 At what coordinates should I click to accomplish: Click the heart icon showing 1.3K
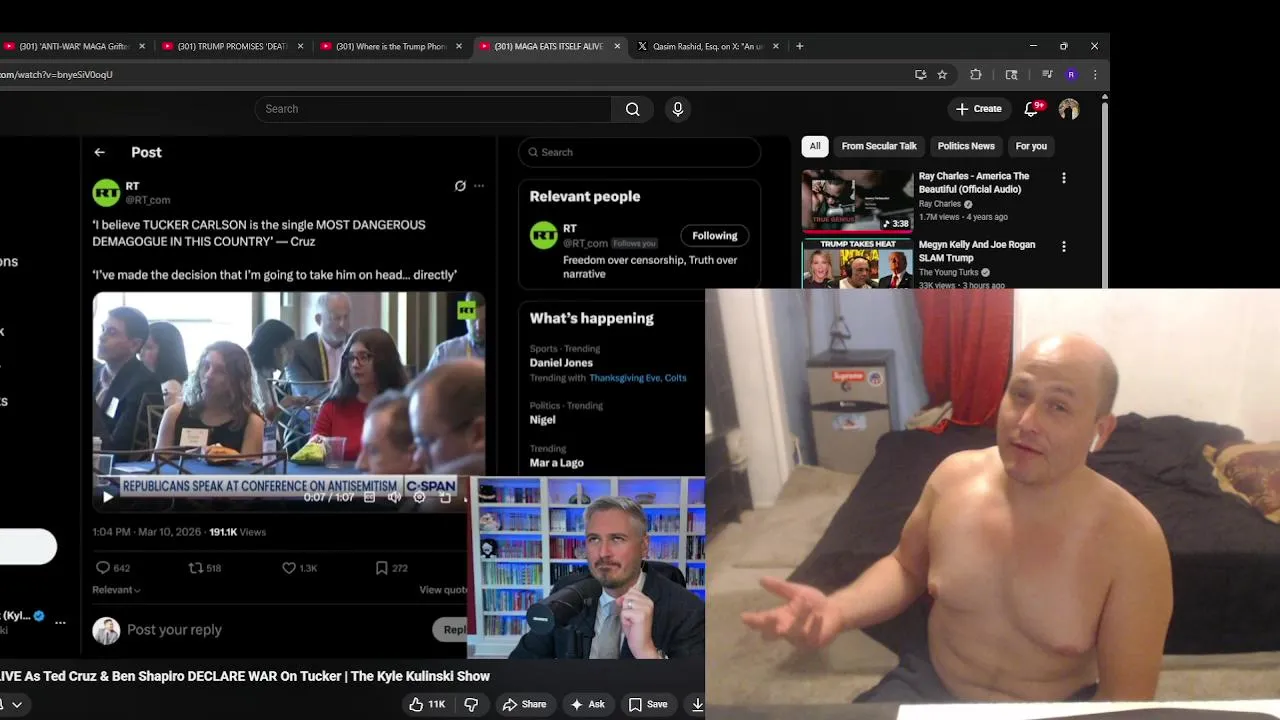289,567
